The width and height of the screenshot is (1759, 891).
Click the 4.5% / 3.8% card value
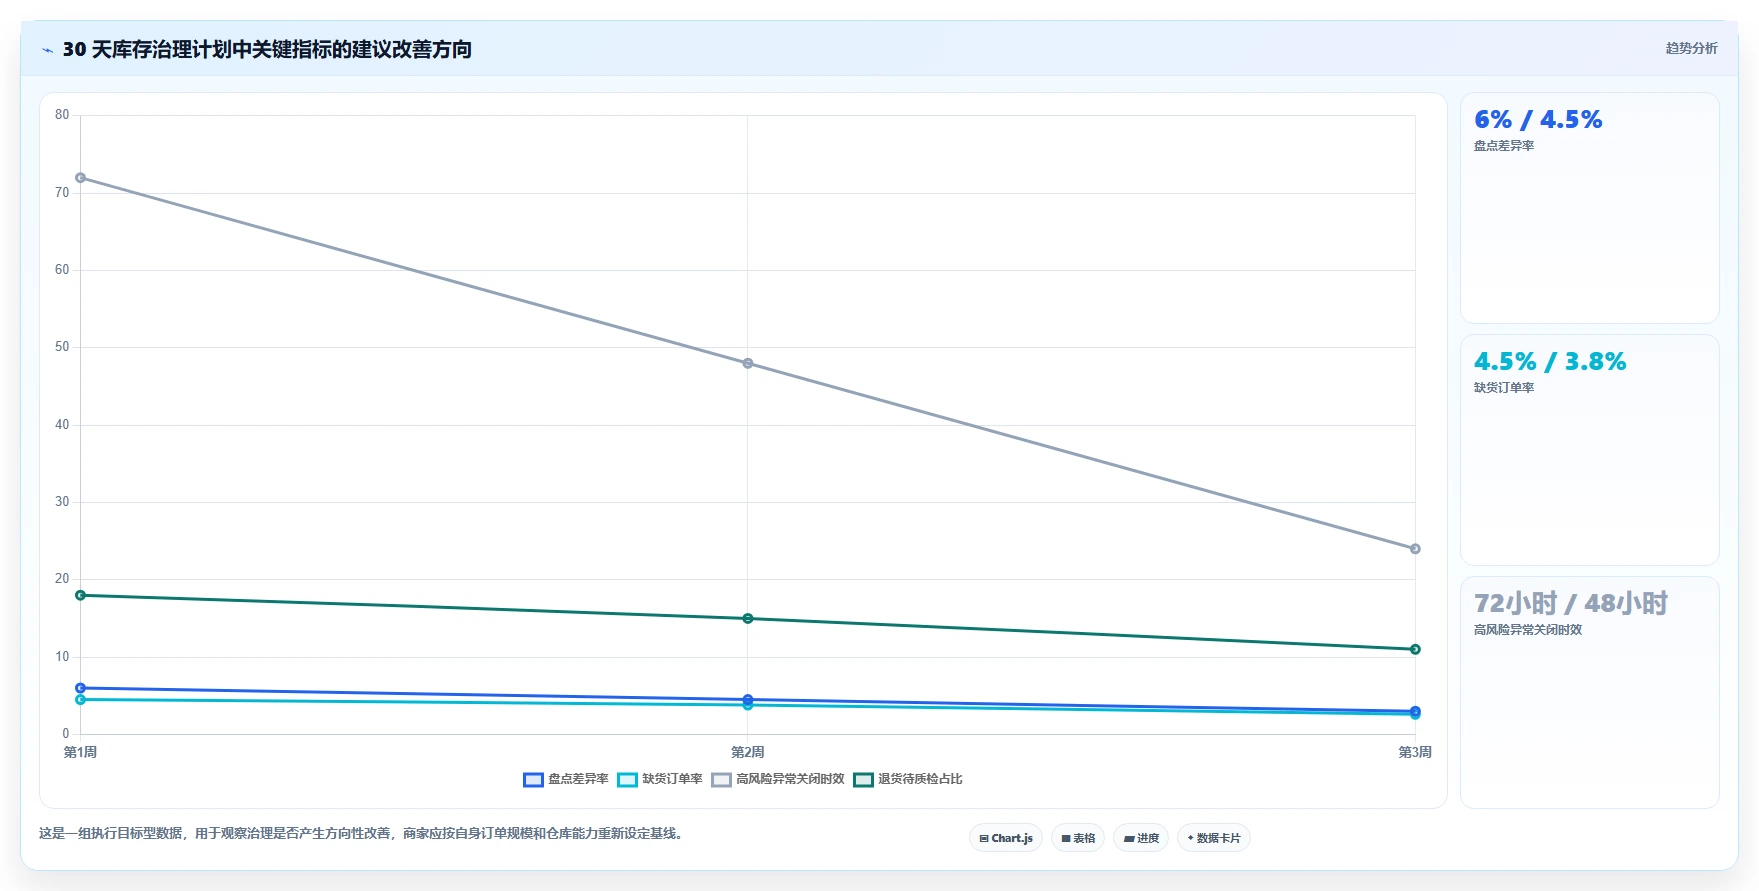pos(1550,362)
